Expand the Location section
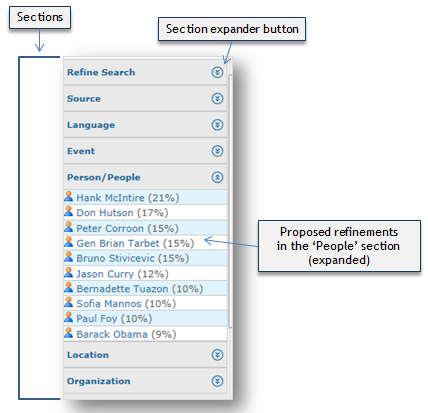The width and height of the screenshot is (428, 413). coord(217,355)
